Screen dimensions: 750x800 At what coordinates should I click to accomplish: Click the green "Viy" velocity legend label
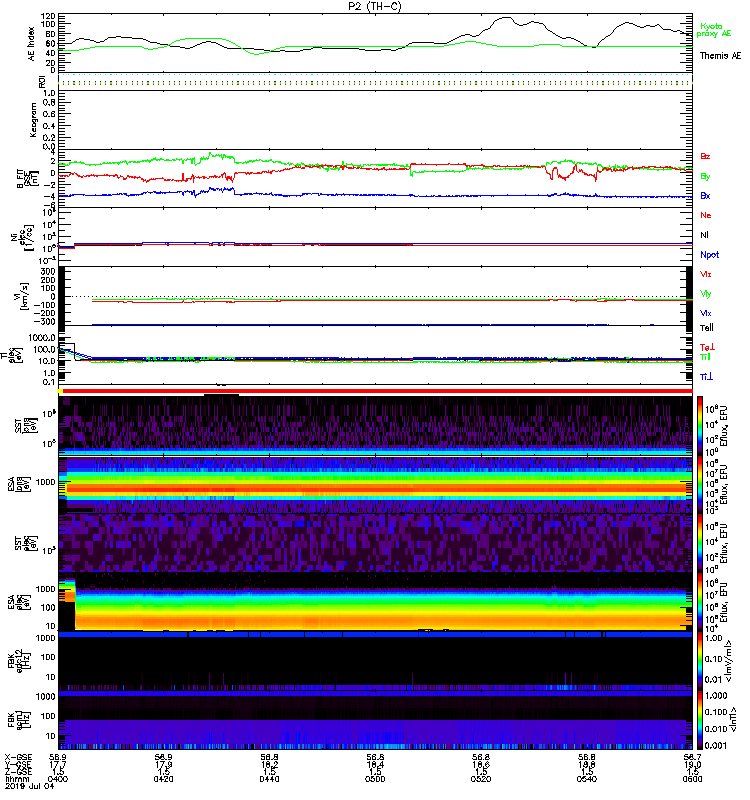pyautogui.click(x=705, y=294)
